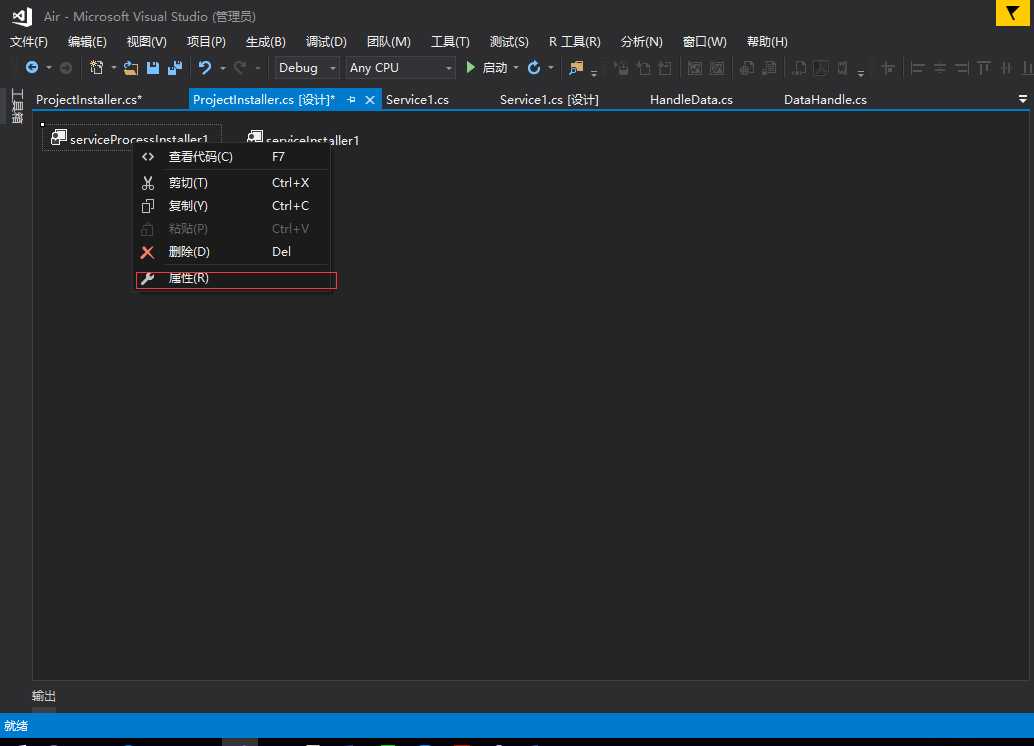Open the R 工具(R) menu
This screenshot has height=746, width=1034.
pos(574,42)
